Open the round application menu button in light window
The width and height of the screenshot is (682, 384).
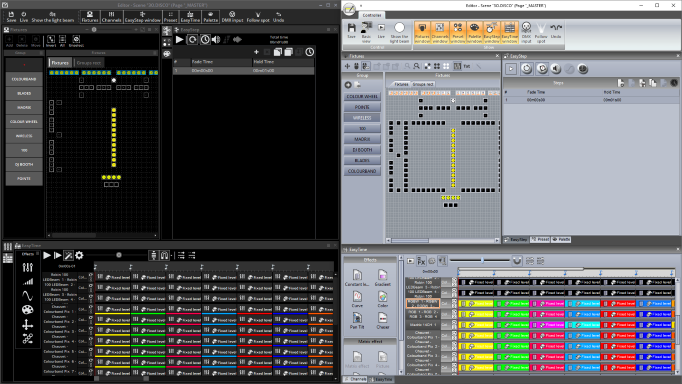(350, 10)
